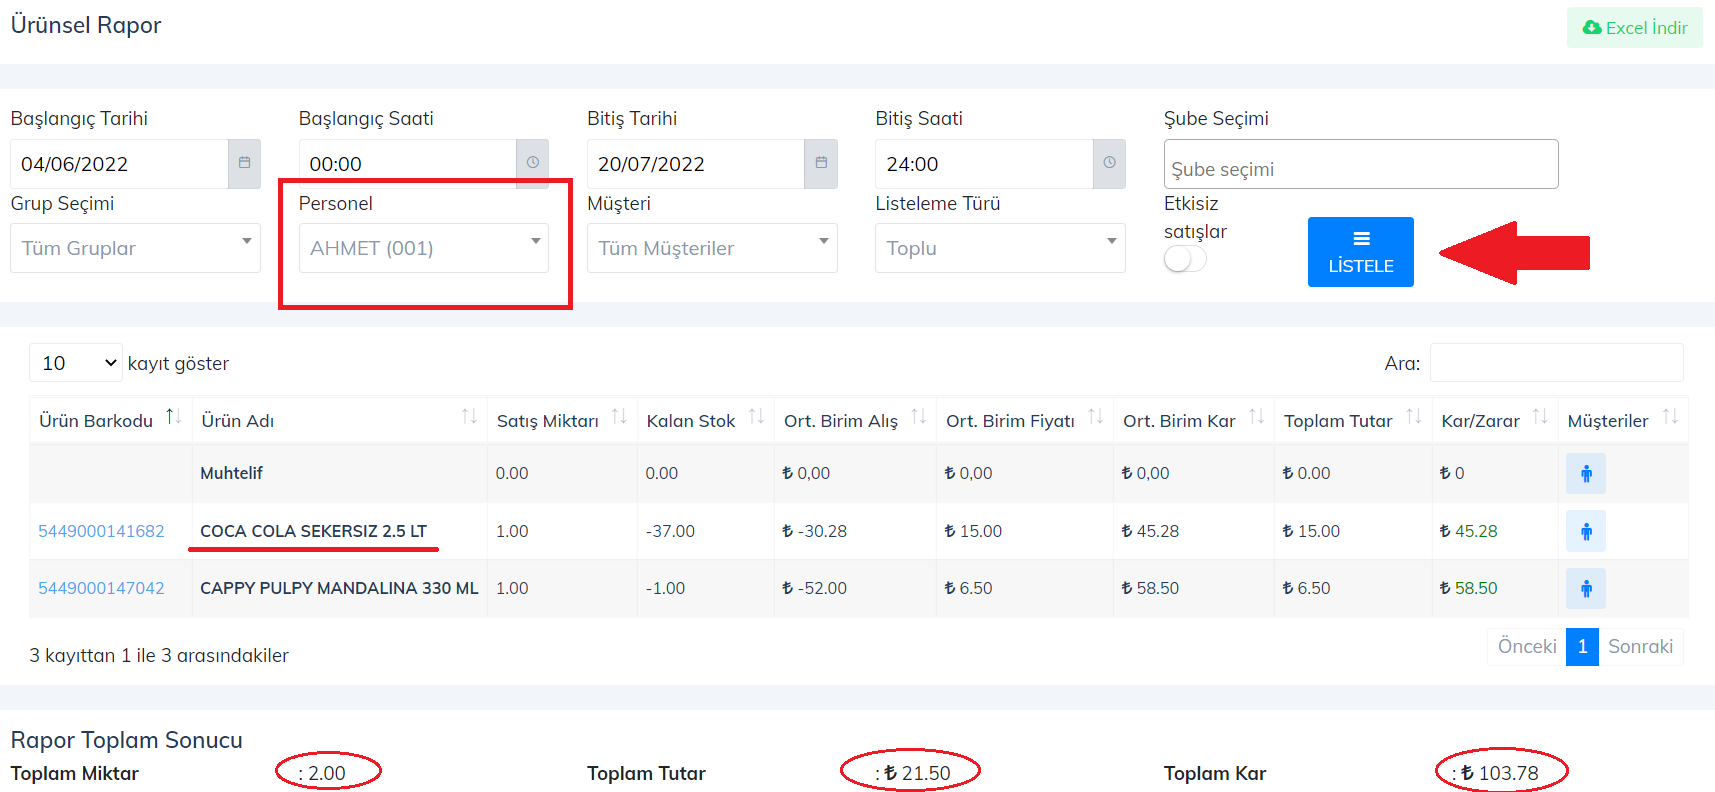1715x792 pixels.
Task: Focus the Başlangıç Saati time field
Action: pos(407,163)
